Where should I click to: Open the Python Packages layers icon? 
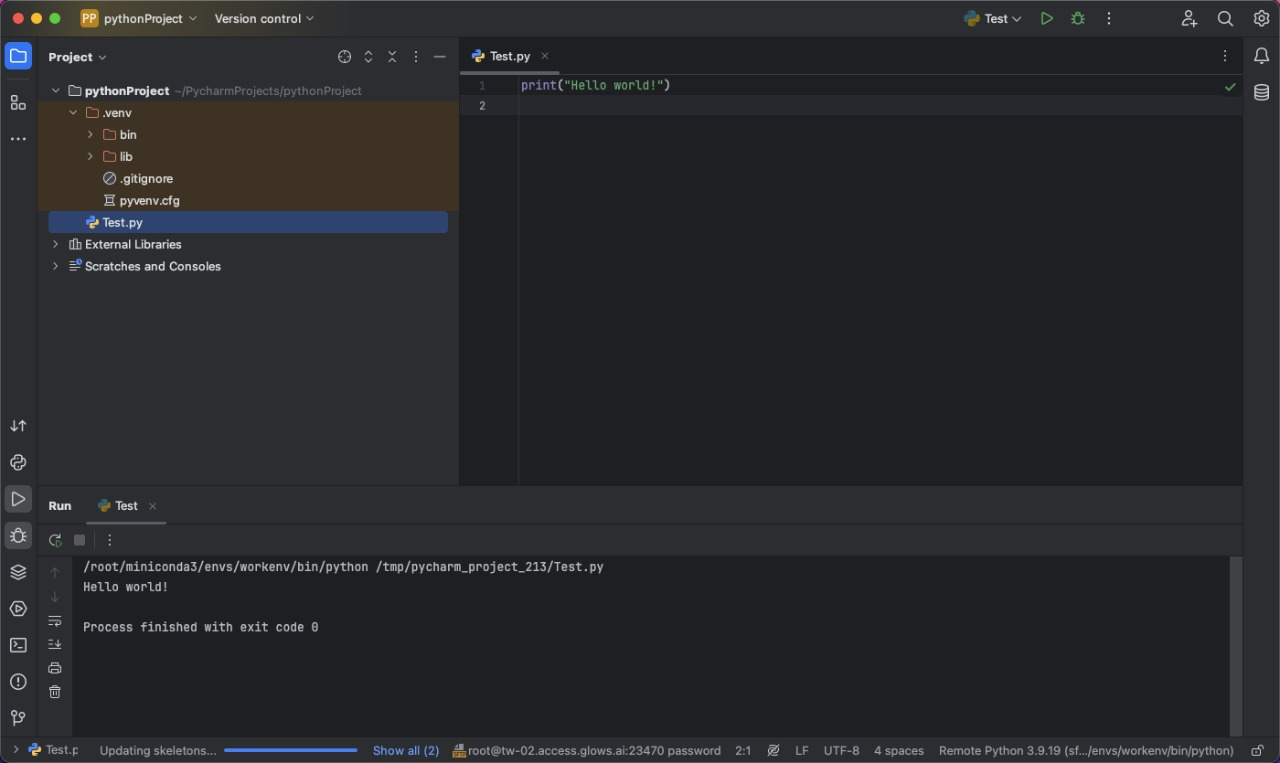(18, 572)
